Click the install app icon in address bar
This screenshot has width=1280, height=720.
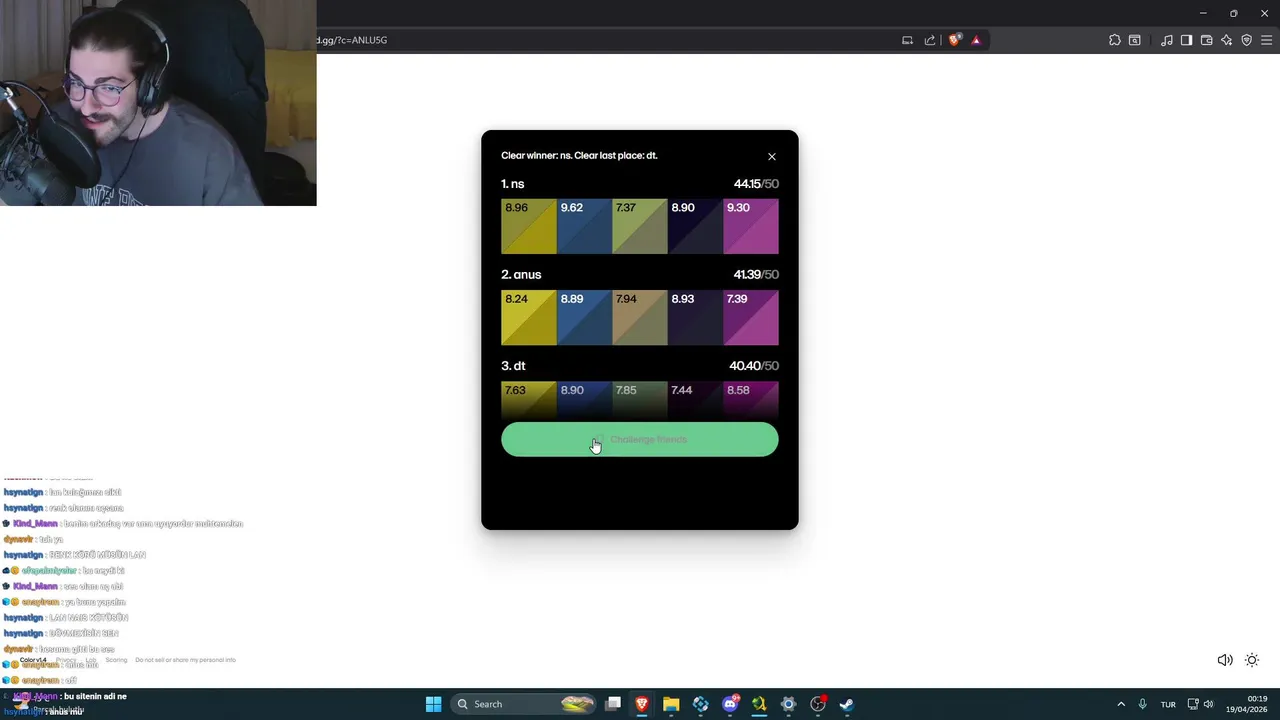tap(907, 40)
